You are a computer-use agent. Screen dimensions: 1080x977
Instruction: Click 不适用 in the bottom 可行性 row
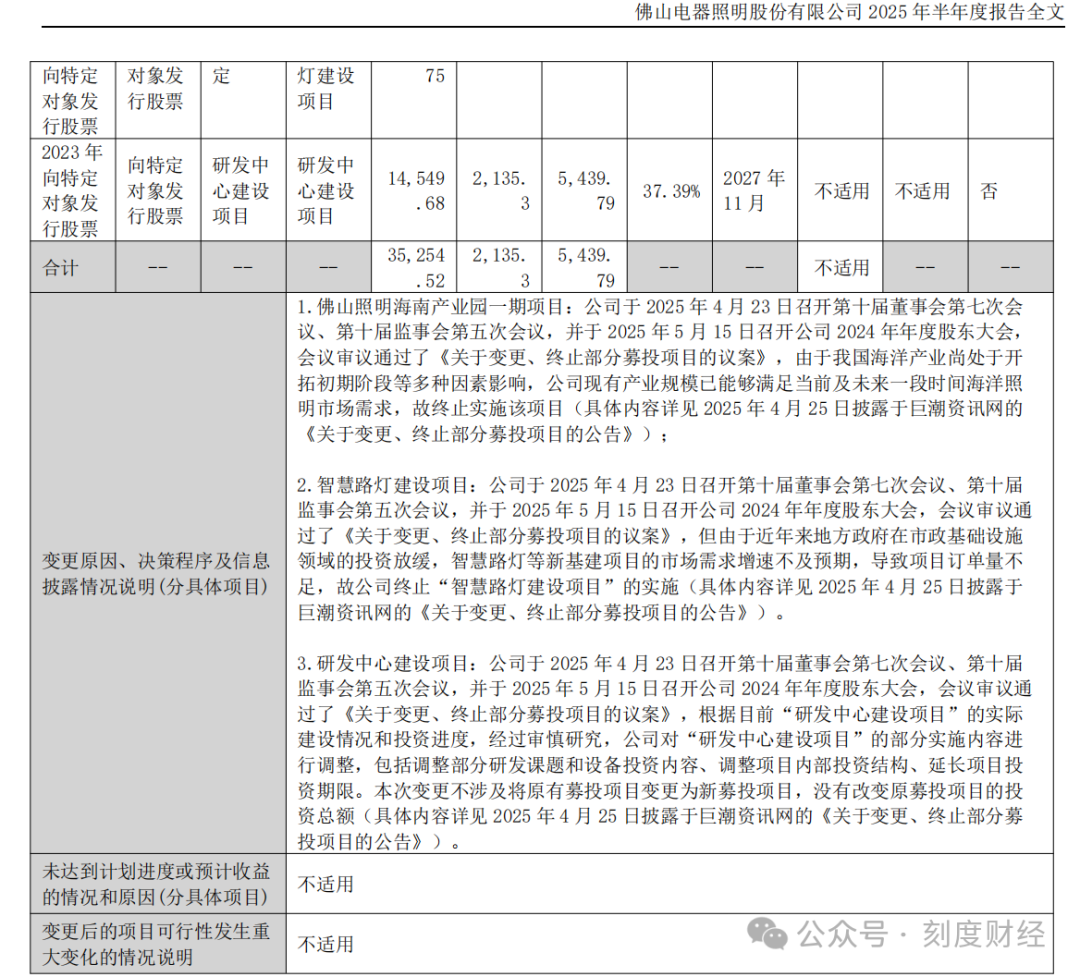(x=325, y=944)
